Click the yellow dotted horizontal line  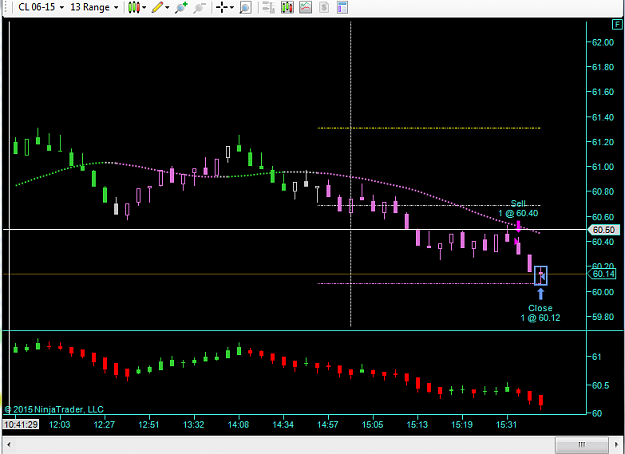click(428, 128)
